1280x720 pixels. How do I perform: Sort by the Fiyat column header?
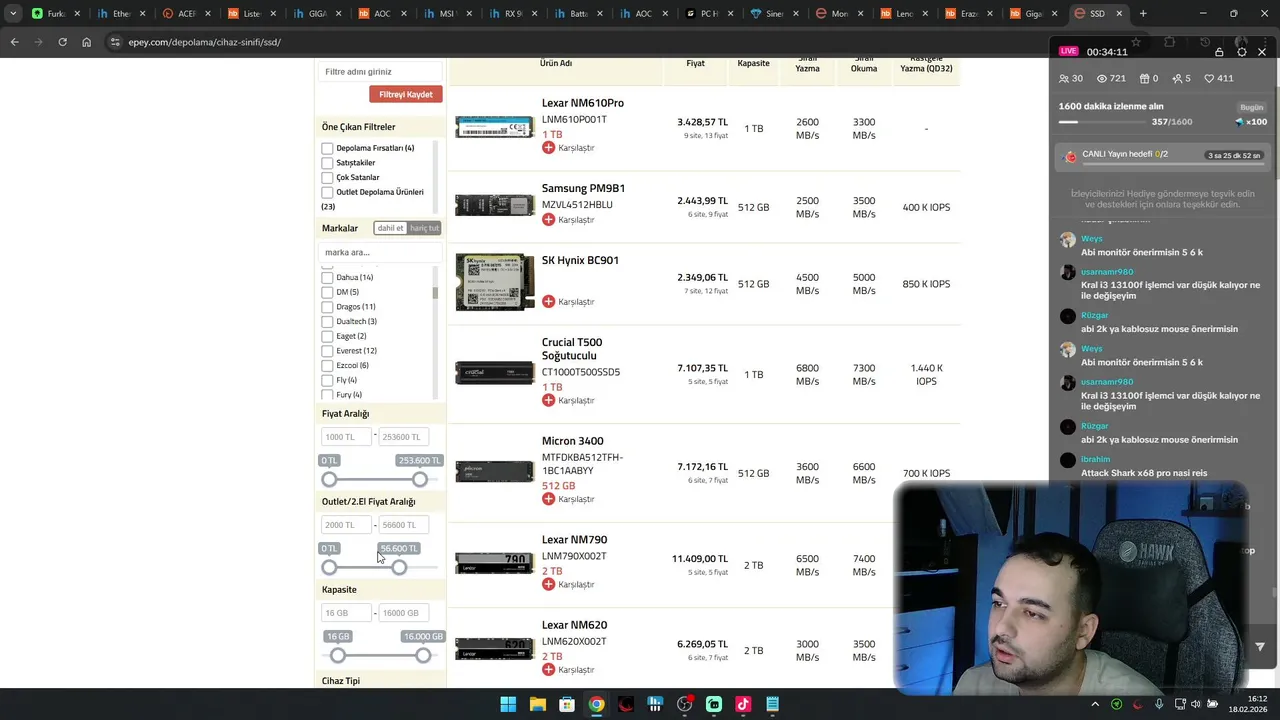(x=695, y=63)
